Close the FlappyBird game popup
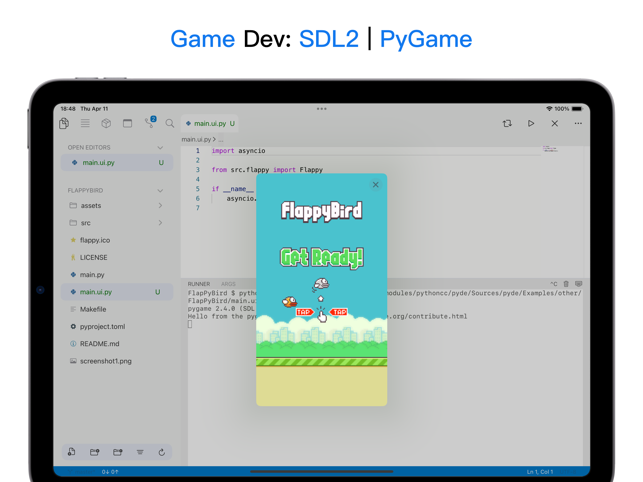643x482 pixels. pyautogui.click(x=376, y=185)
